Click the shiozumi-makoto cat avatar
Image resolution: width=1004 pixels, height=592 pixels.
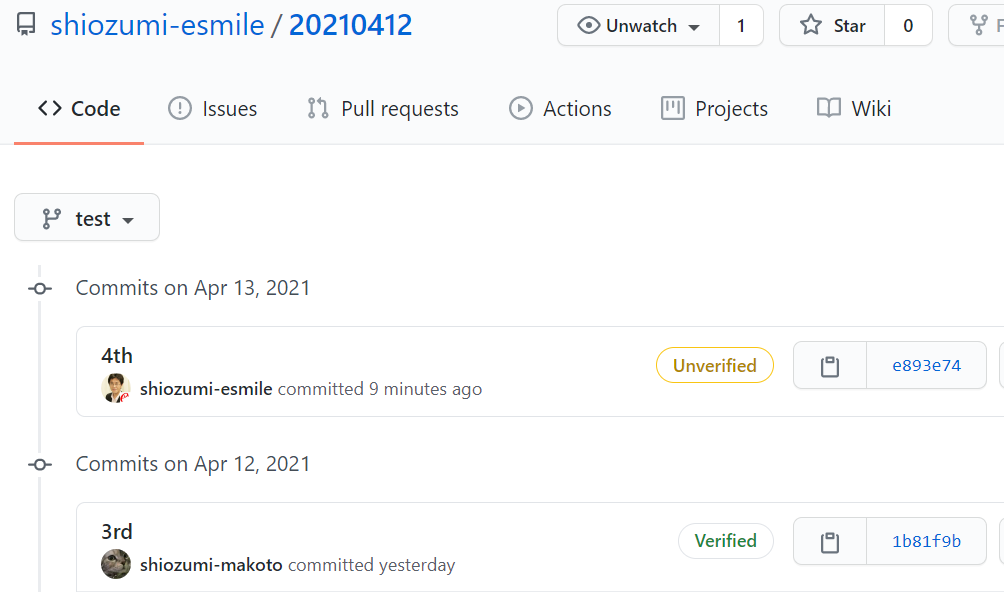pyautogui.click(x=116, y=564)
